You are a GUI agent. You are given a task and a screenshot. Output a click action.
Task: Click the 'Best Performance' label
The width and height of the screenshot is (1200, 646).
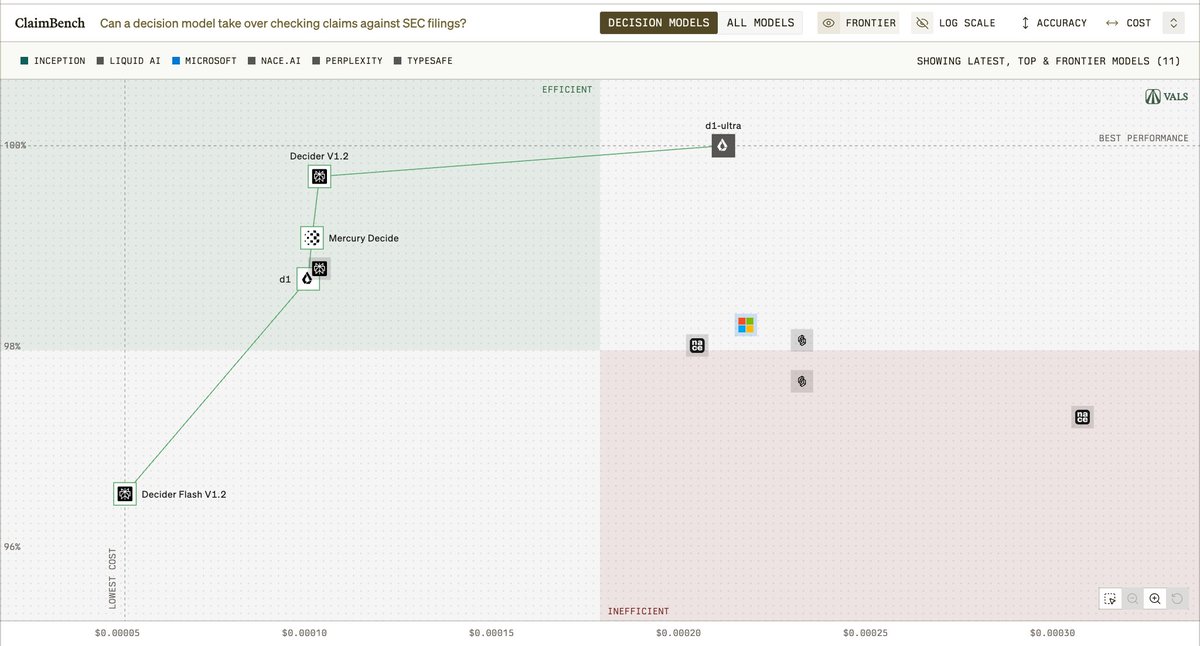click(1143, 138)
